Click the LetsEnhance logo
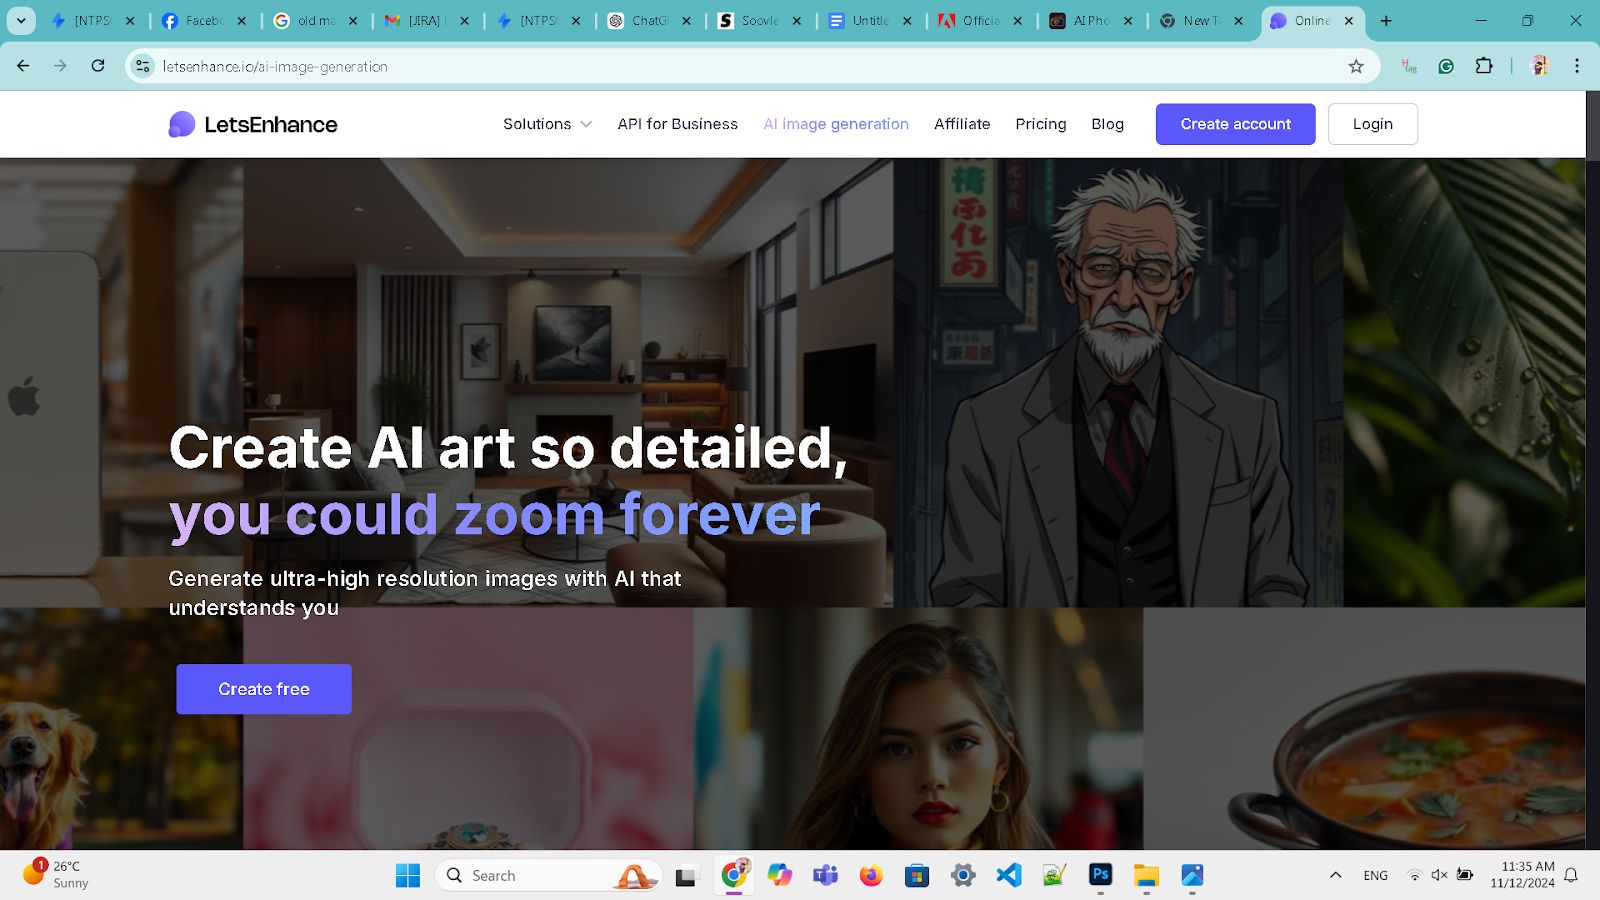Viewport: 1600px width, 900px height. pos(253,124)
